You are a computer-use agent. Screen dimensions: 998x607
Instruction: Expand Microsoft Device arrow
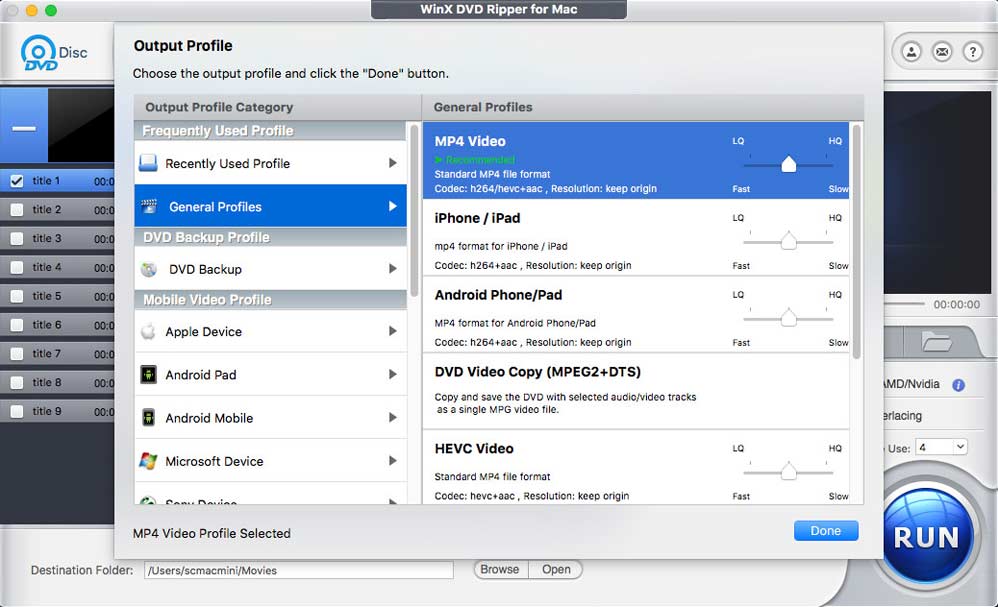pyautogui.click(x=393, y=461)
